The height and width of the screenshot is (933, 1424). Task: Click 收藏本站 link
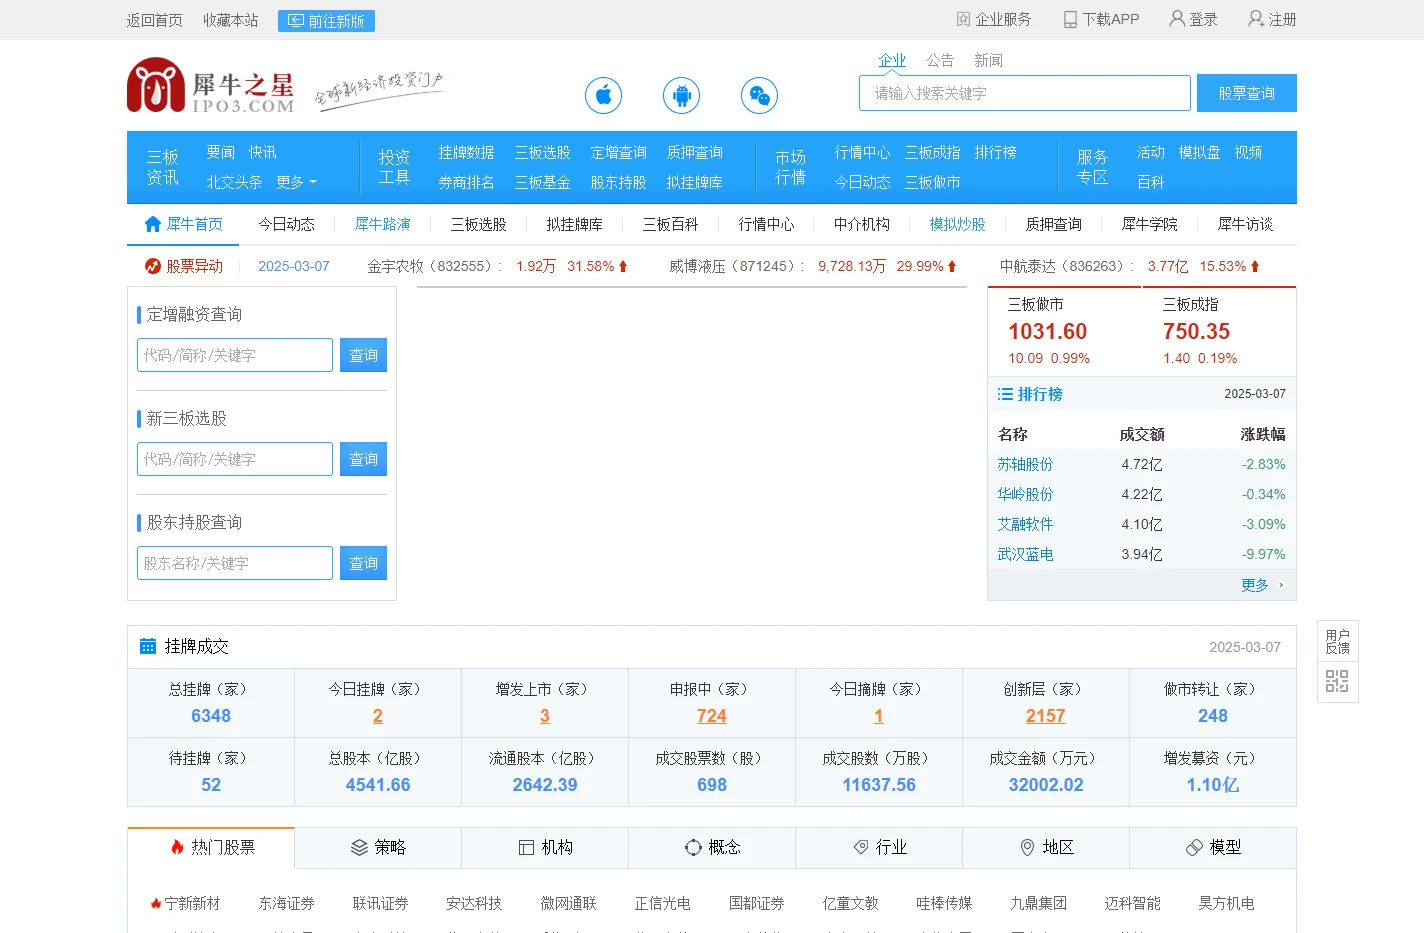click(231, 20)
